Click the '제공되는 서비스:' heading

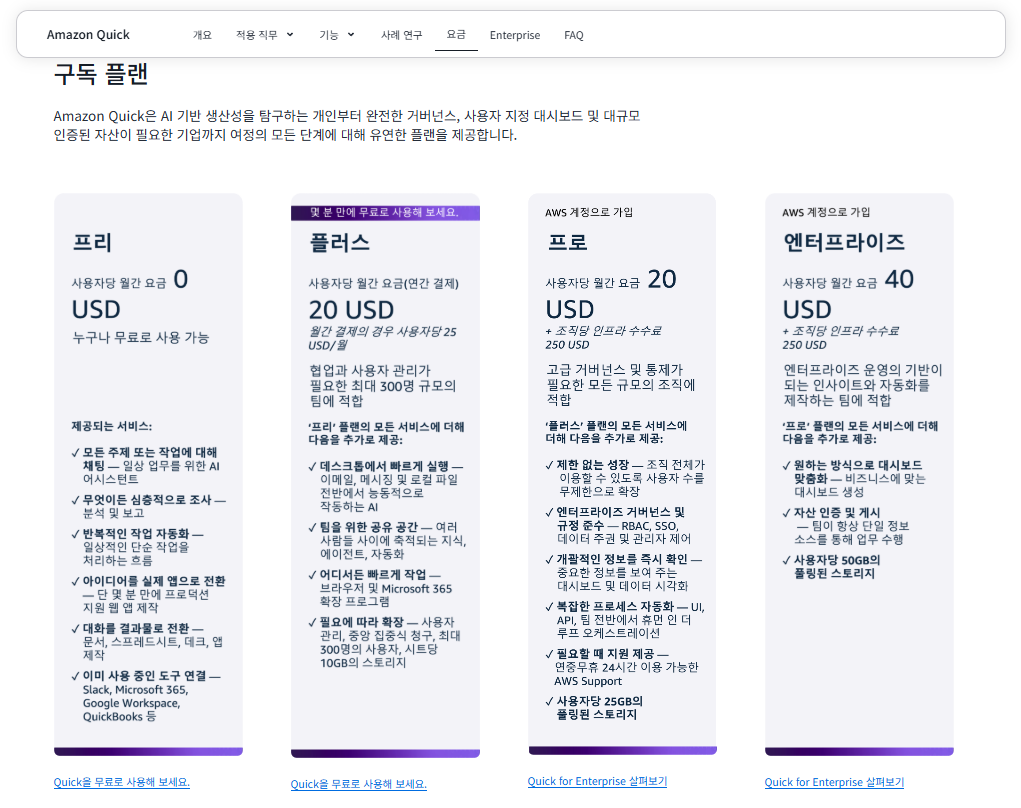[x=111, y=426]
